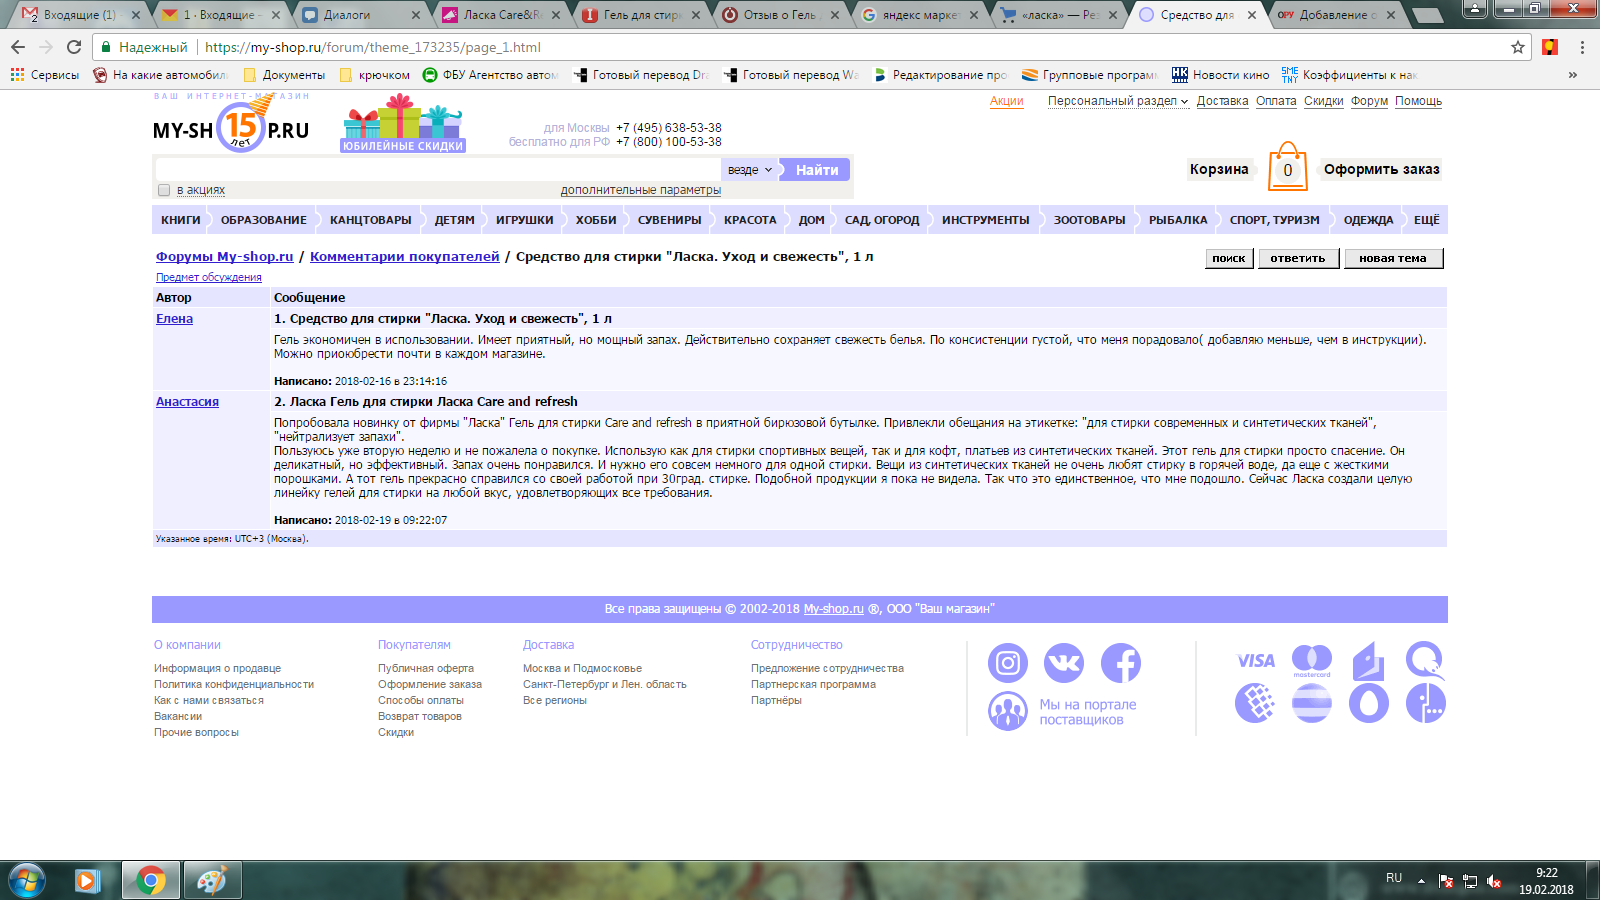Click the 'Найти' search button

(816, 170)
